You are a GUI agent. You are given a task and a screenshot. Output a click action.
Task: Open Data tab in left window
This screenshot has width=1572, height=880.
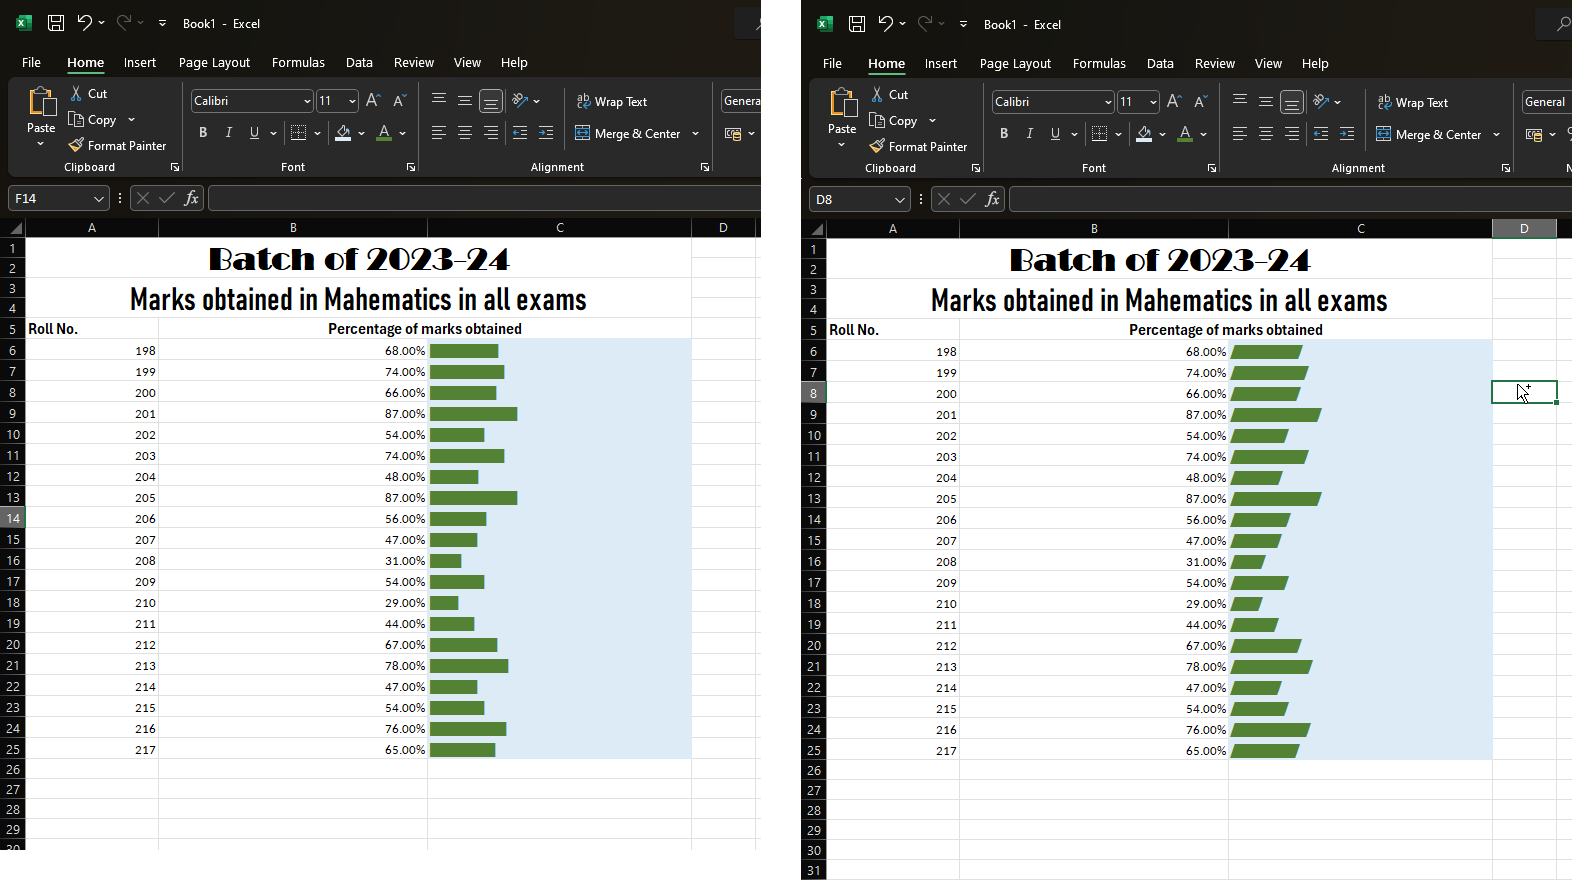(x=359, y=62)
